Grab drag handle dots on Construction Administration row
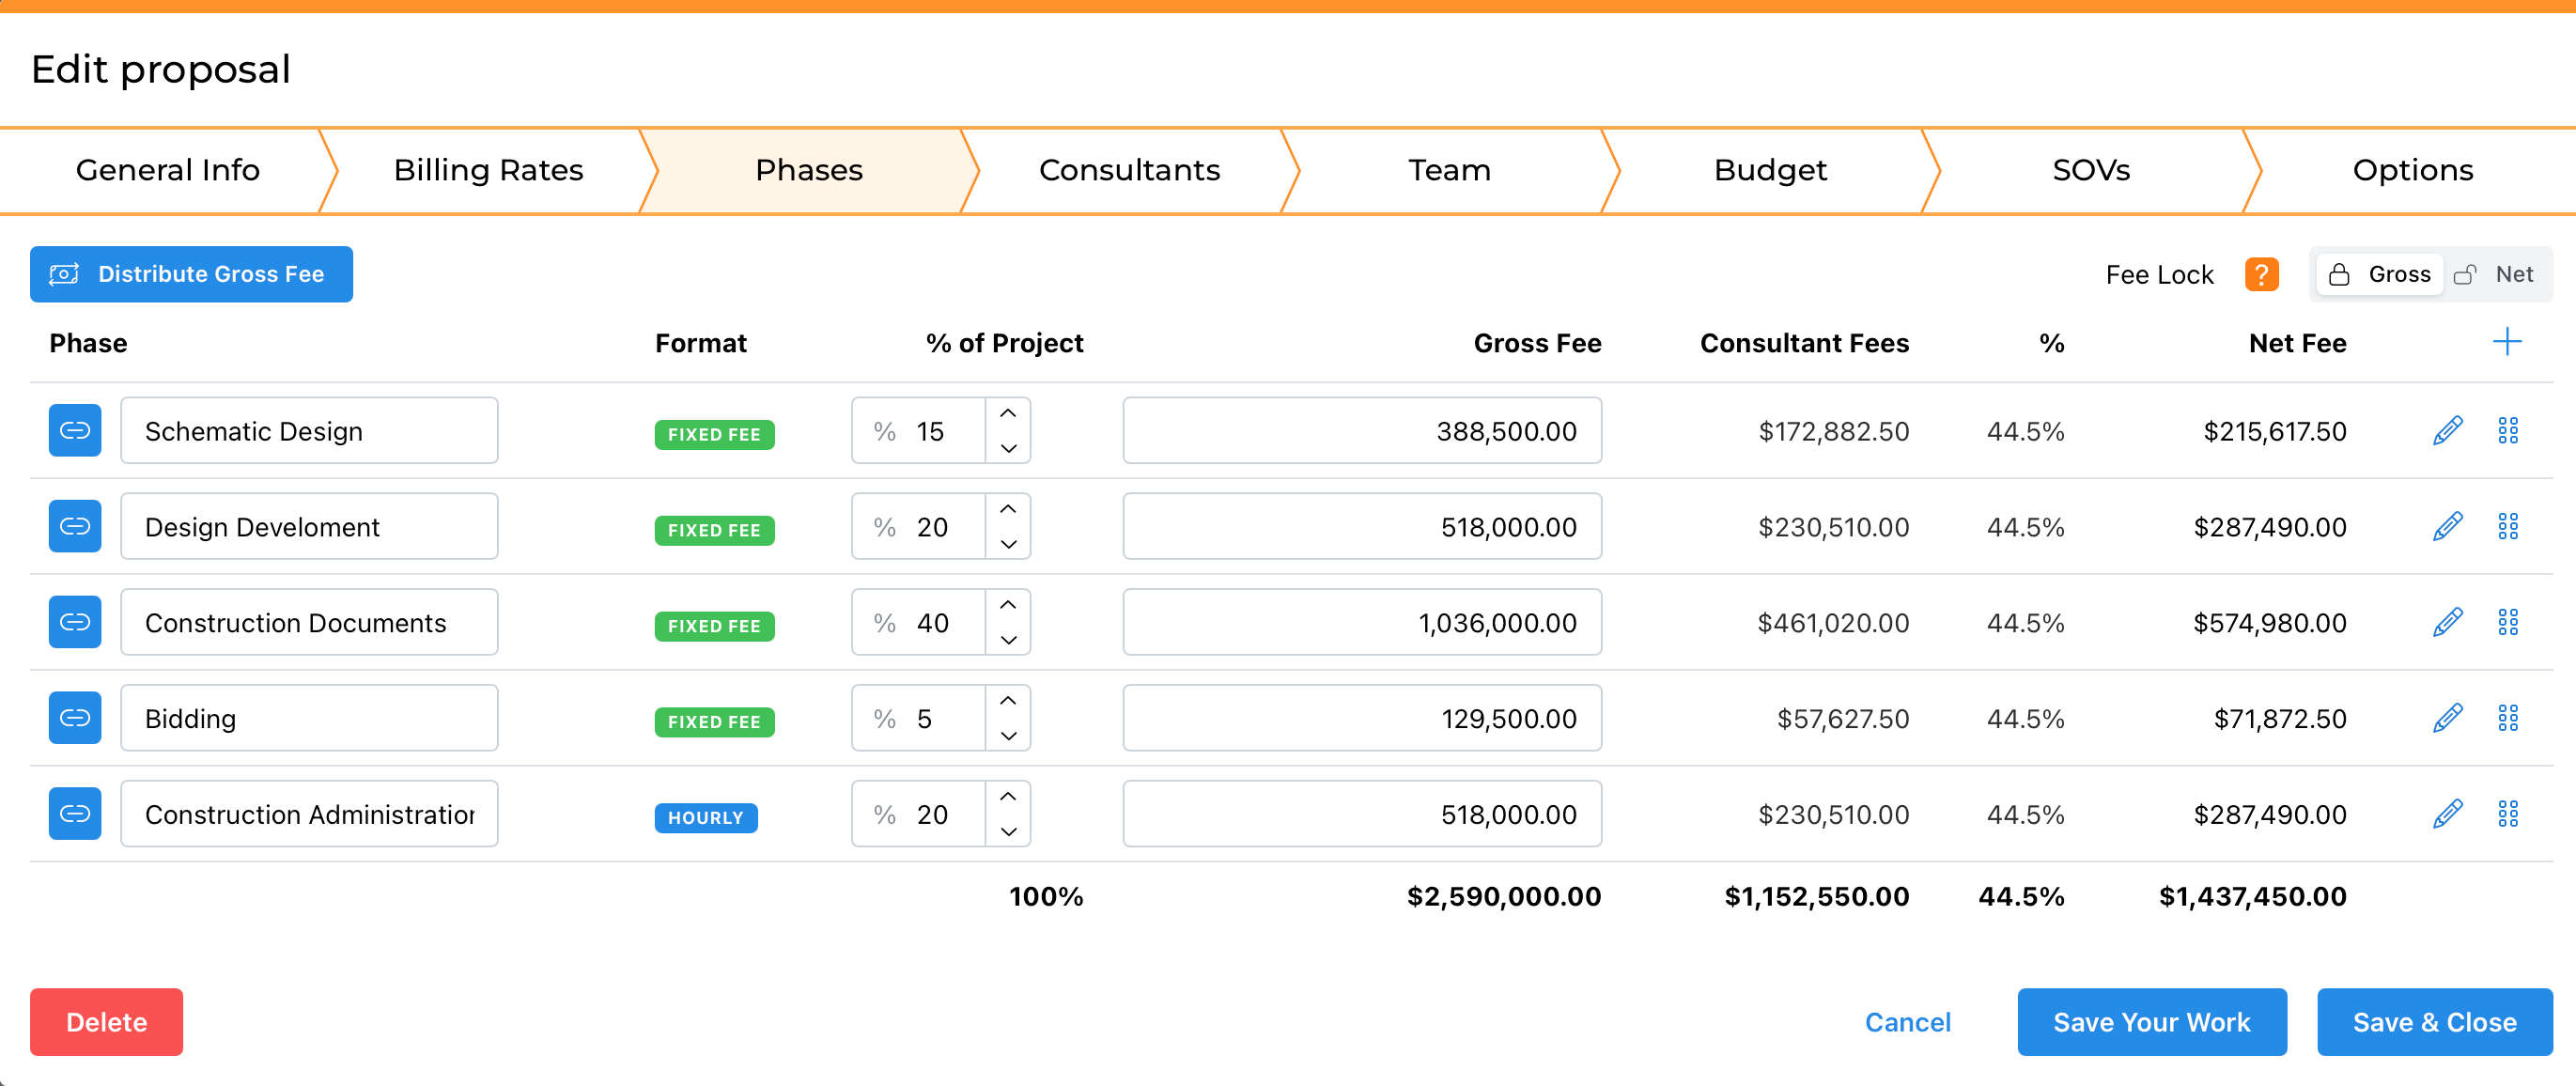 2508,815
